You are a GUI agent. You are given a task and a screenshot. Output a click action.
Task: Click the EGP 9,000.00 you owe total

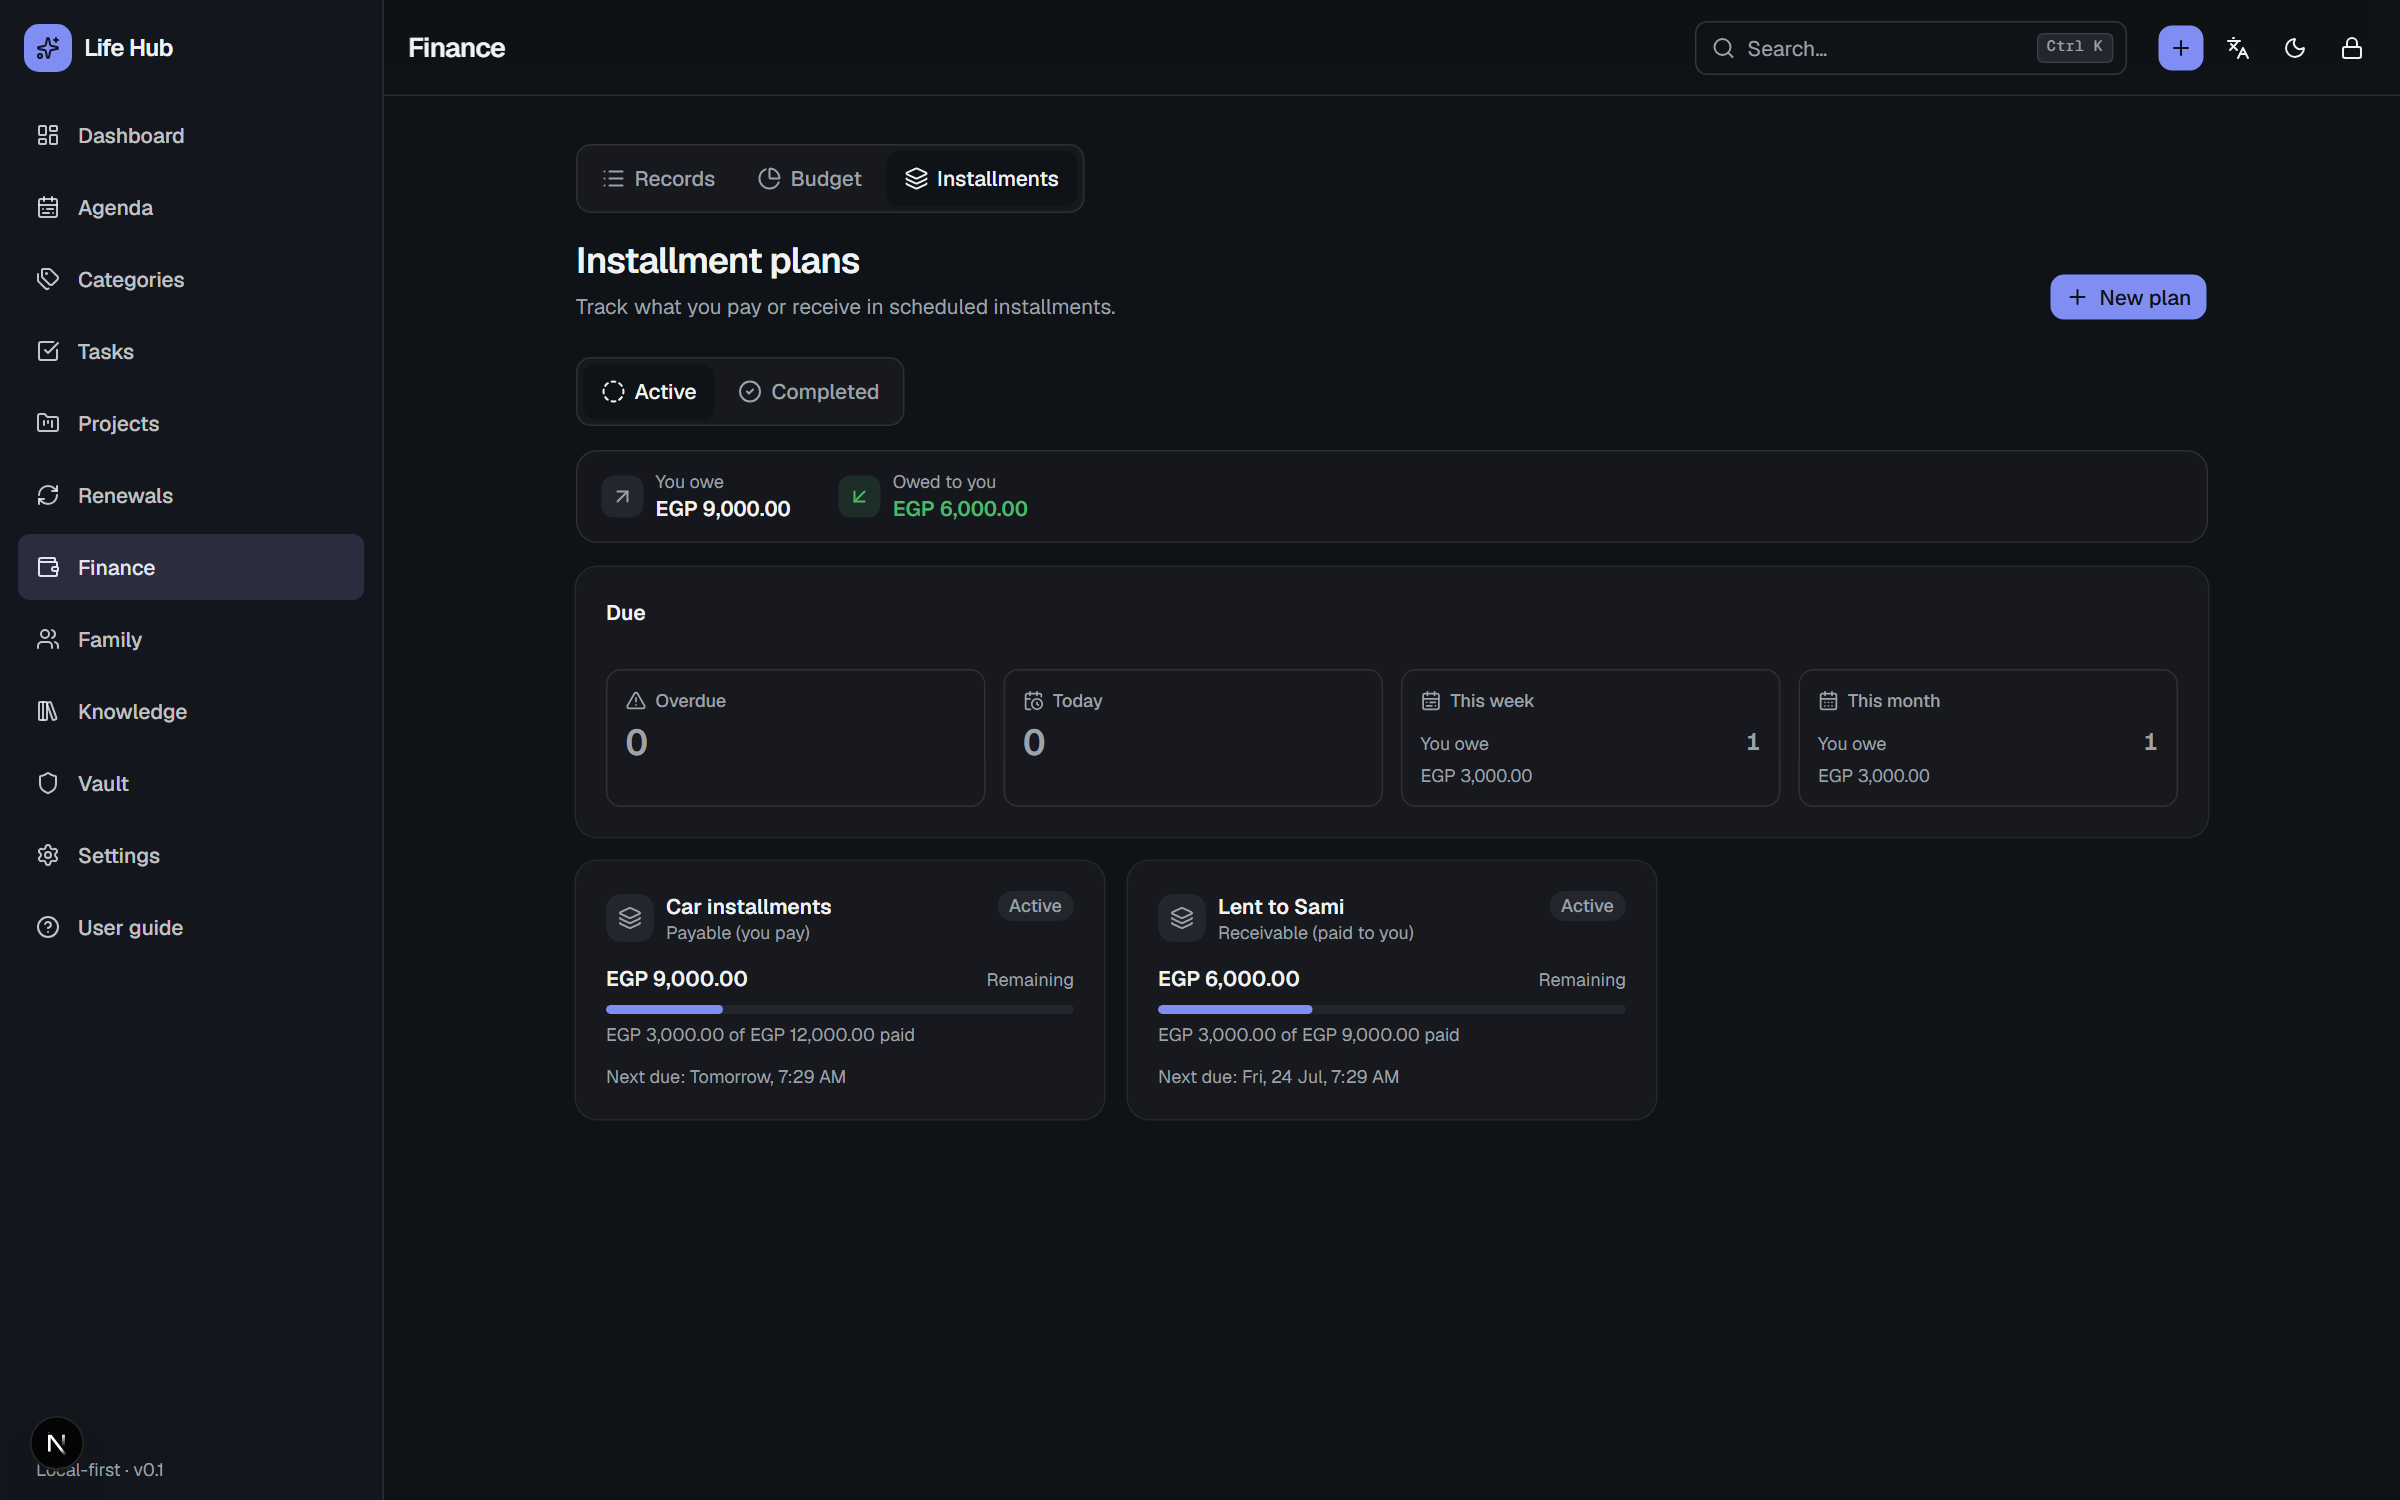(722, 509)
